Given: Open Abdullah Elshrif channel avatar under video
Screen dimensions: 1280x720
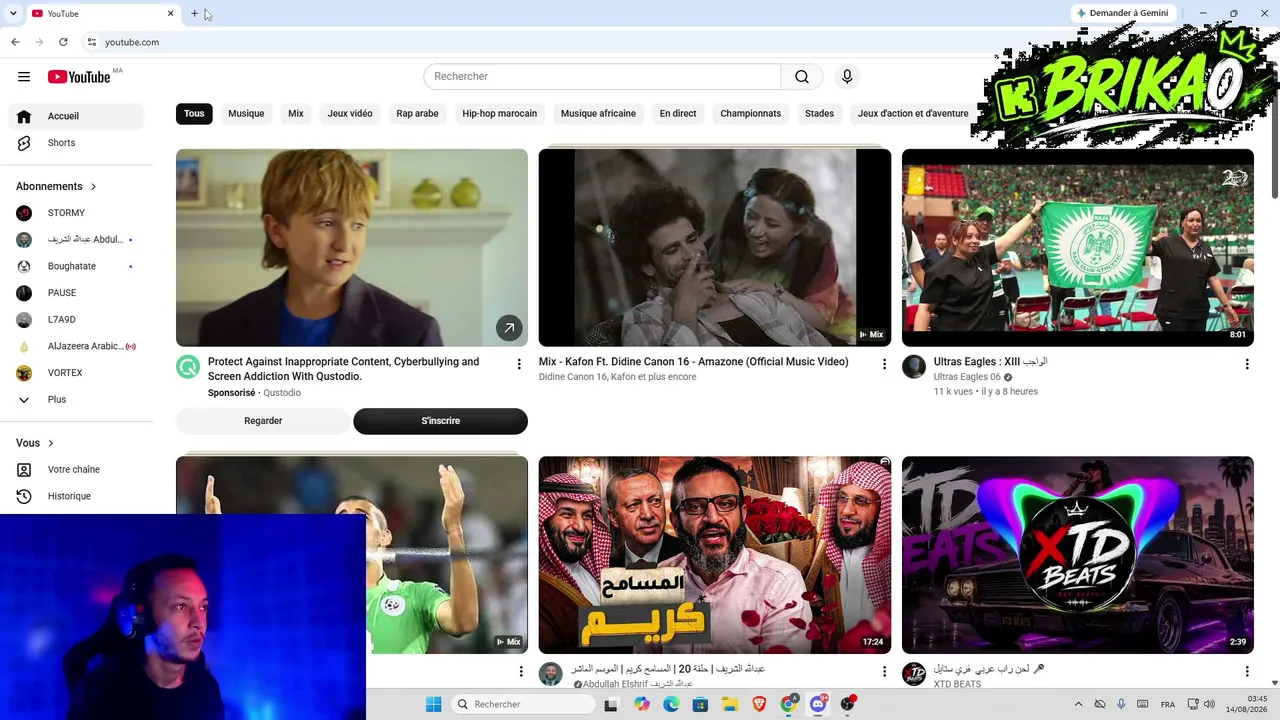Looking at the screenshot, I should click(x=551, y=674).
